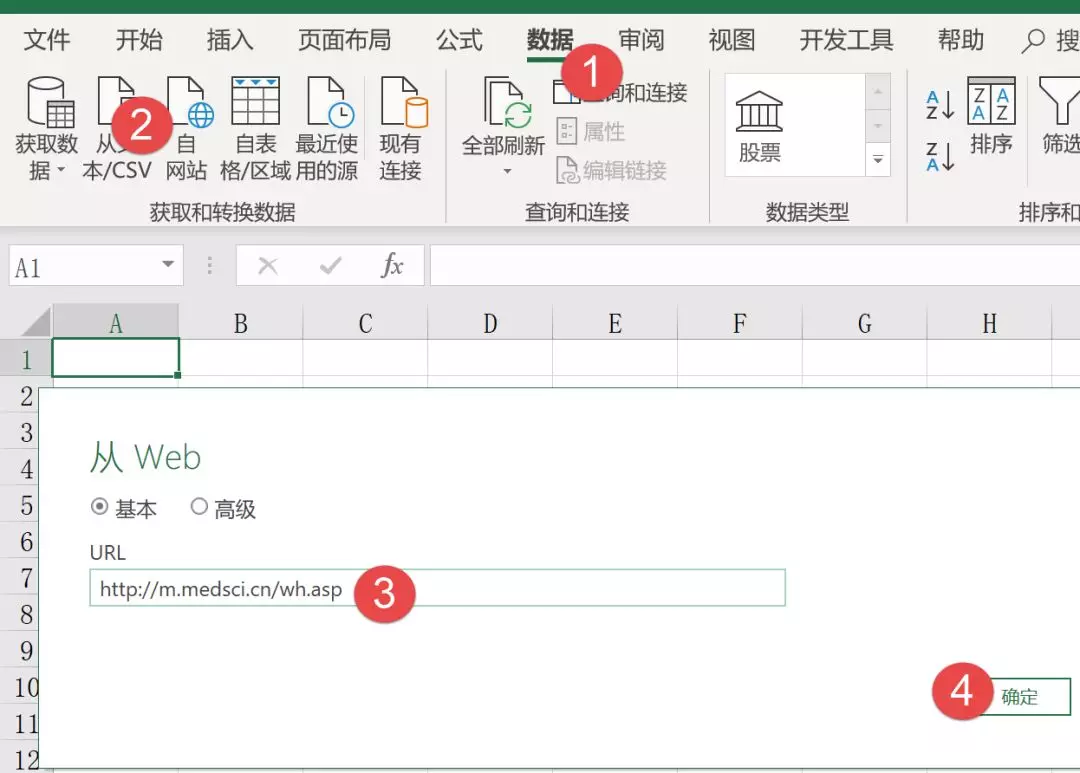This screenshot has width=1080, height=773.
Task: Click the search magnifier icon
Action: (x=1032, y=41)
